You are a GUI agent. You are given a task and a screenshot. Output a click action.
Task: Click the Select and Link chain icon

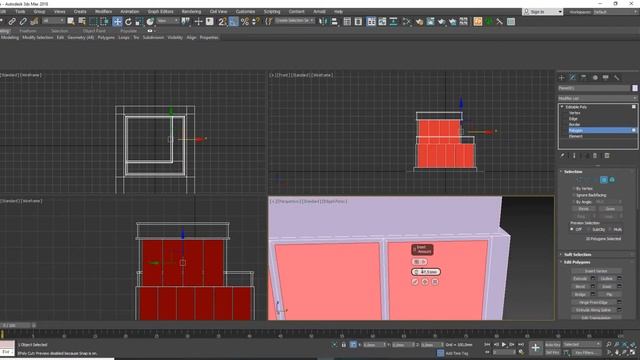pyautogui.click(x=12, y=22)
